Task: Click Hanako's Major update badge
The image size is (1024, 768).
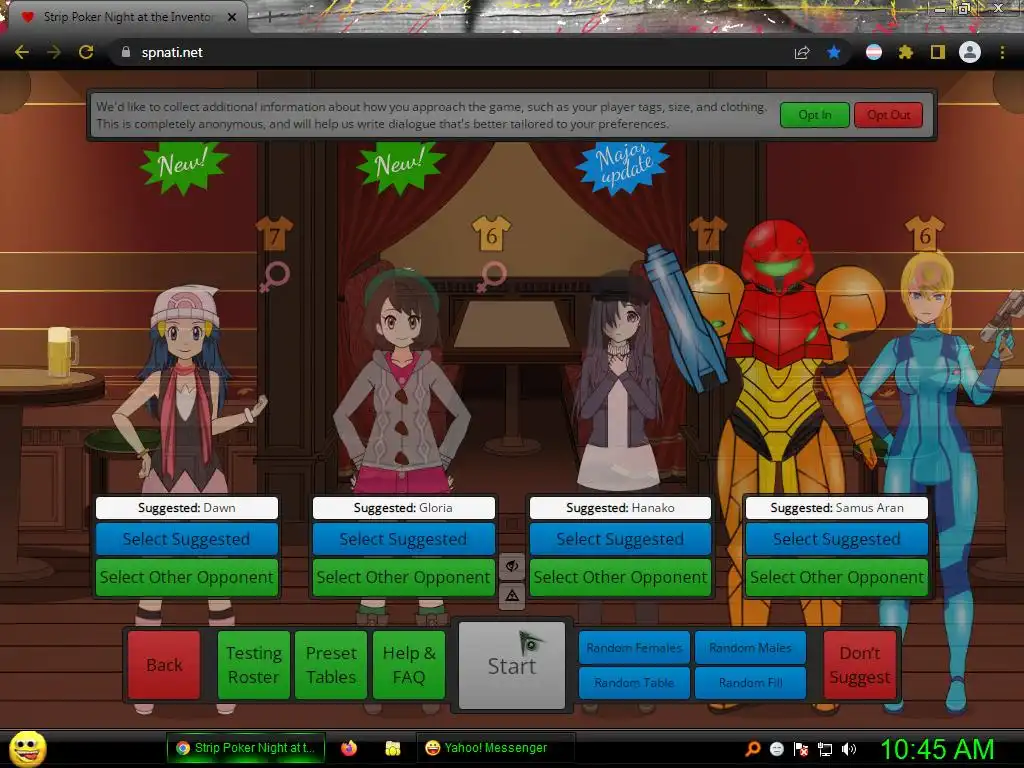Action: click(622, 167)
